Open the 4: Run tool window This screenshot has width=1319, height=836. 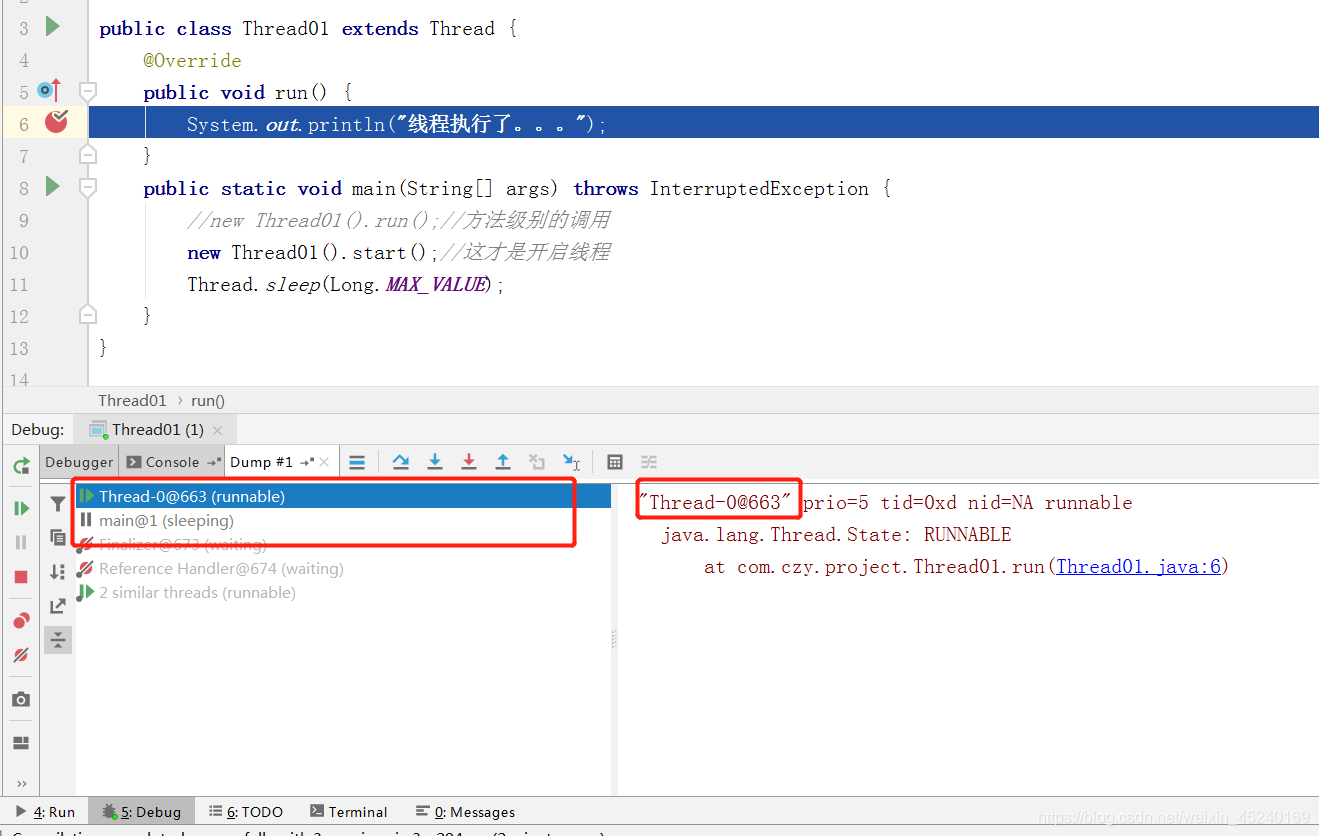pyautogui.click(x=45, y=811)
